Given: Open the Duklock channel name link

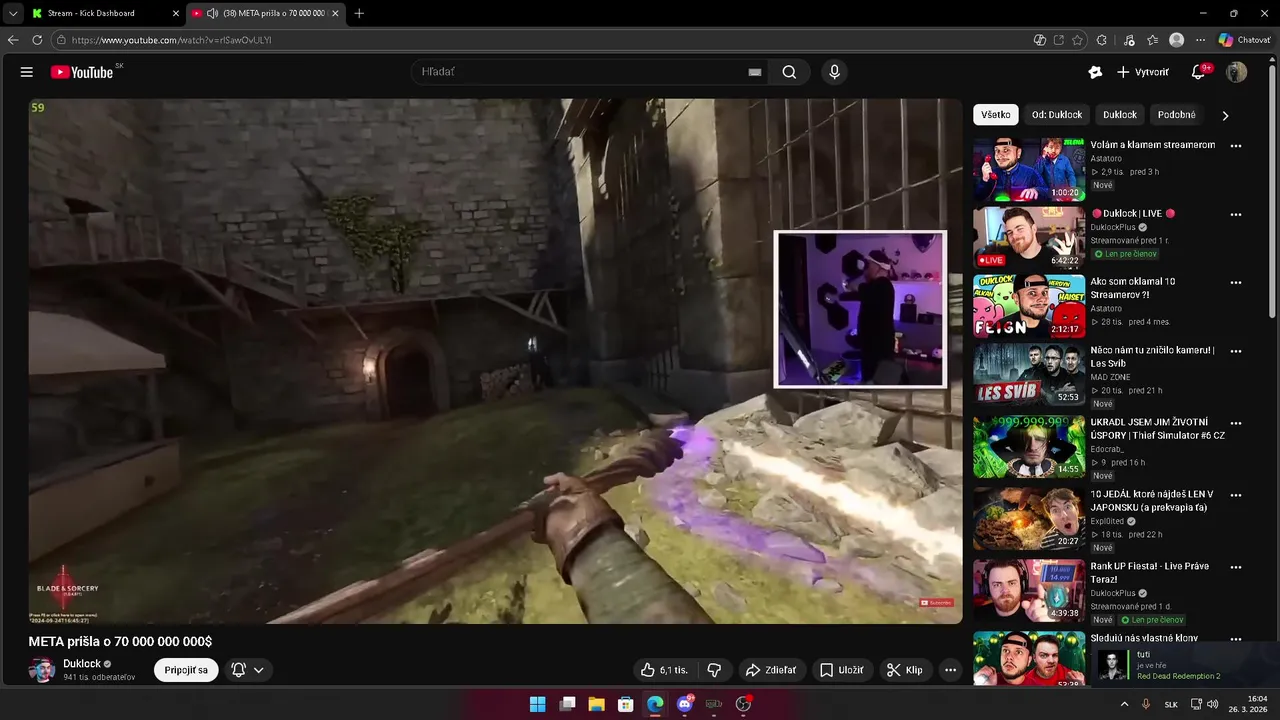Looking at the screenshot, I should [x=82, y=663].
